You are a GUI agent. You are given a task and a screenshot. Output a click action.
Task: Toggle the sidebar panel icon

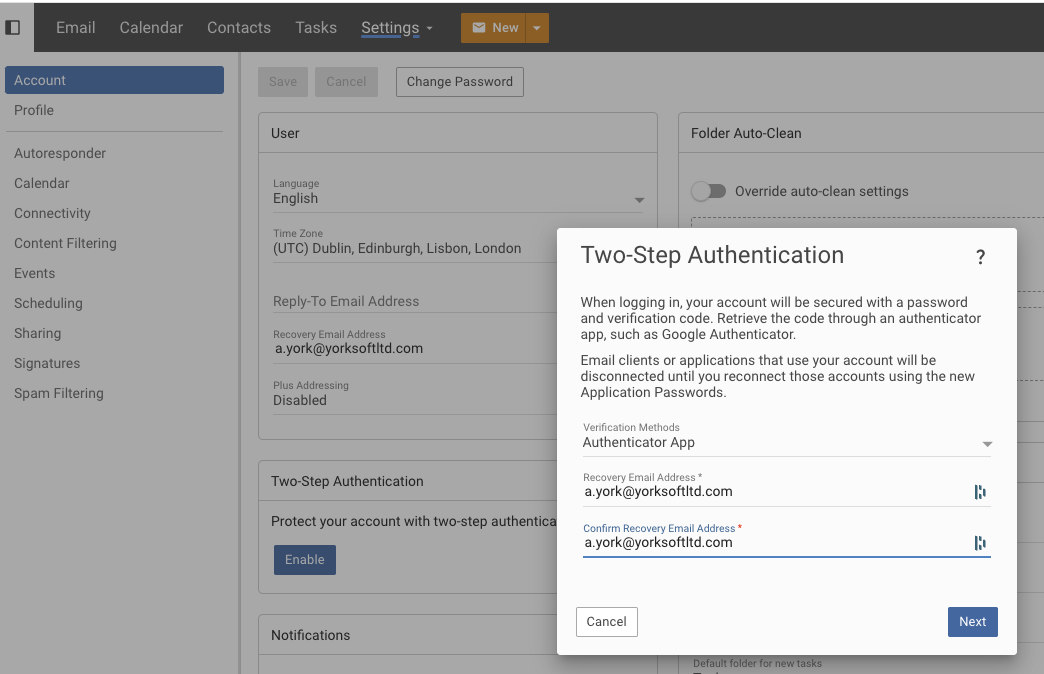(13, 27)
